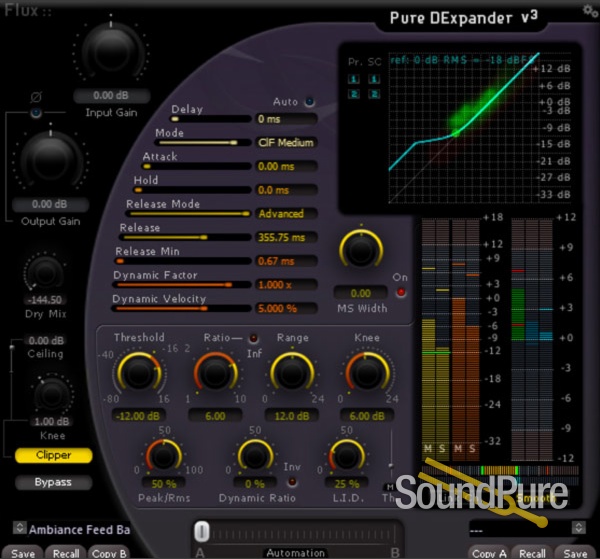
Task: Click the Release Min slider
Action: click(183, 261)
